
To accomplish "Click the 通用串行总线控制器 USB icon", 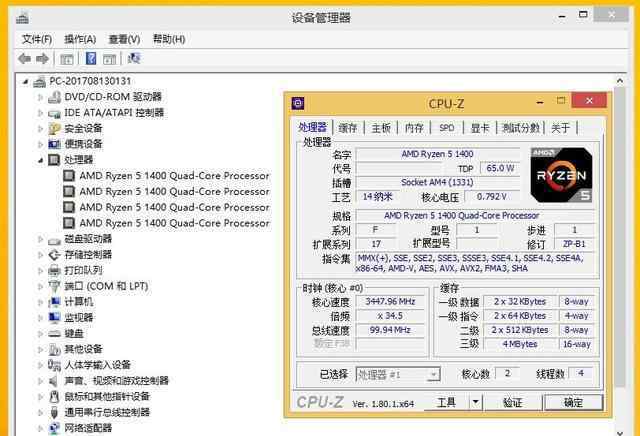I will pos(54,412).
